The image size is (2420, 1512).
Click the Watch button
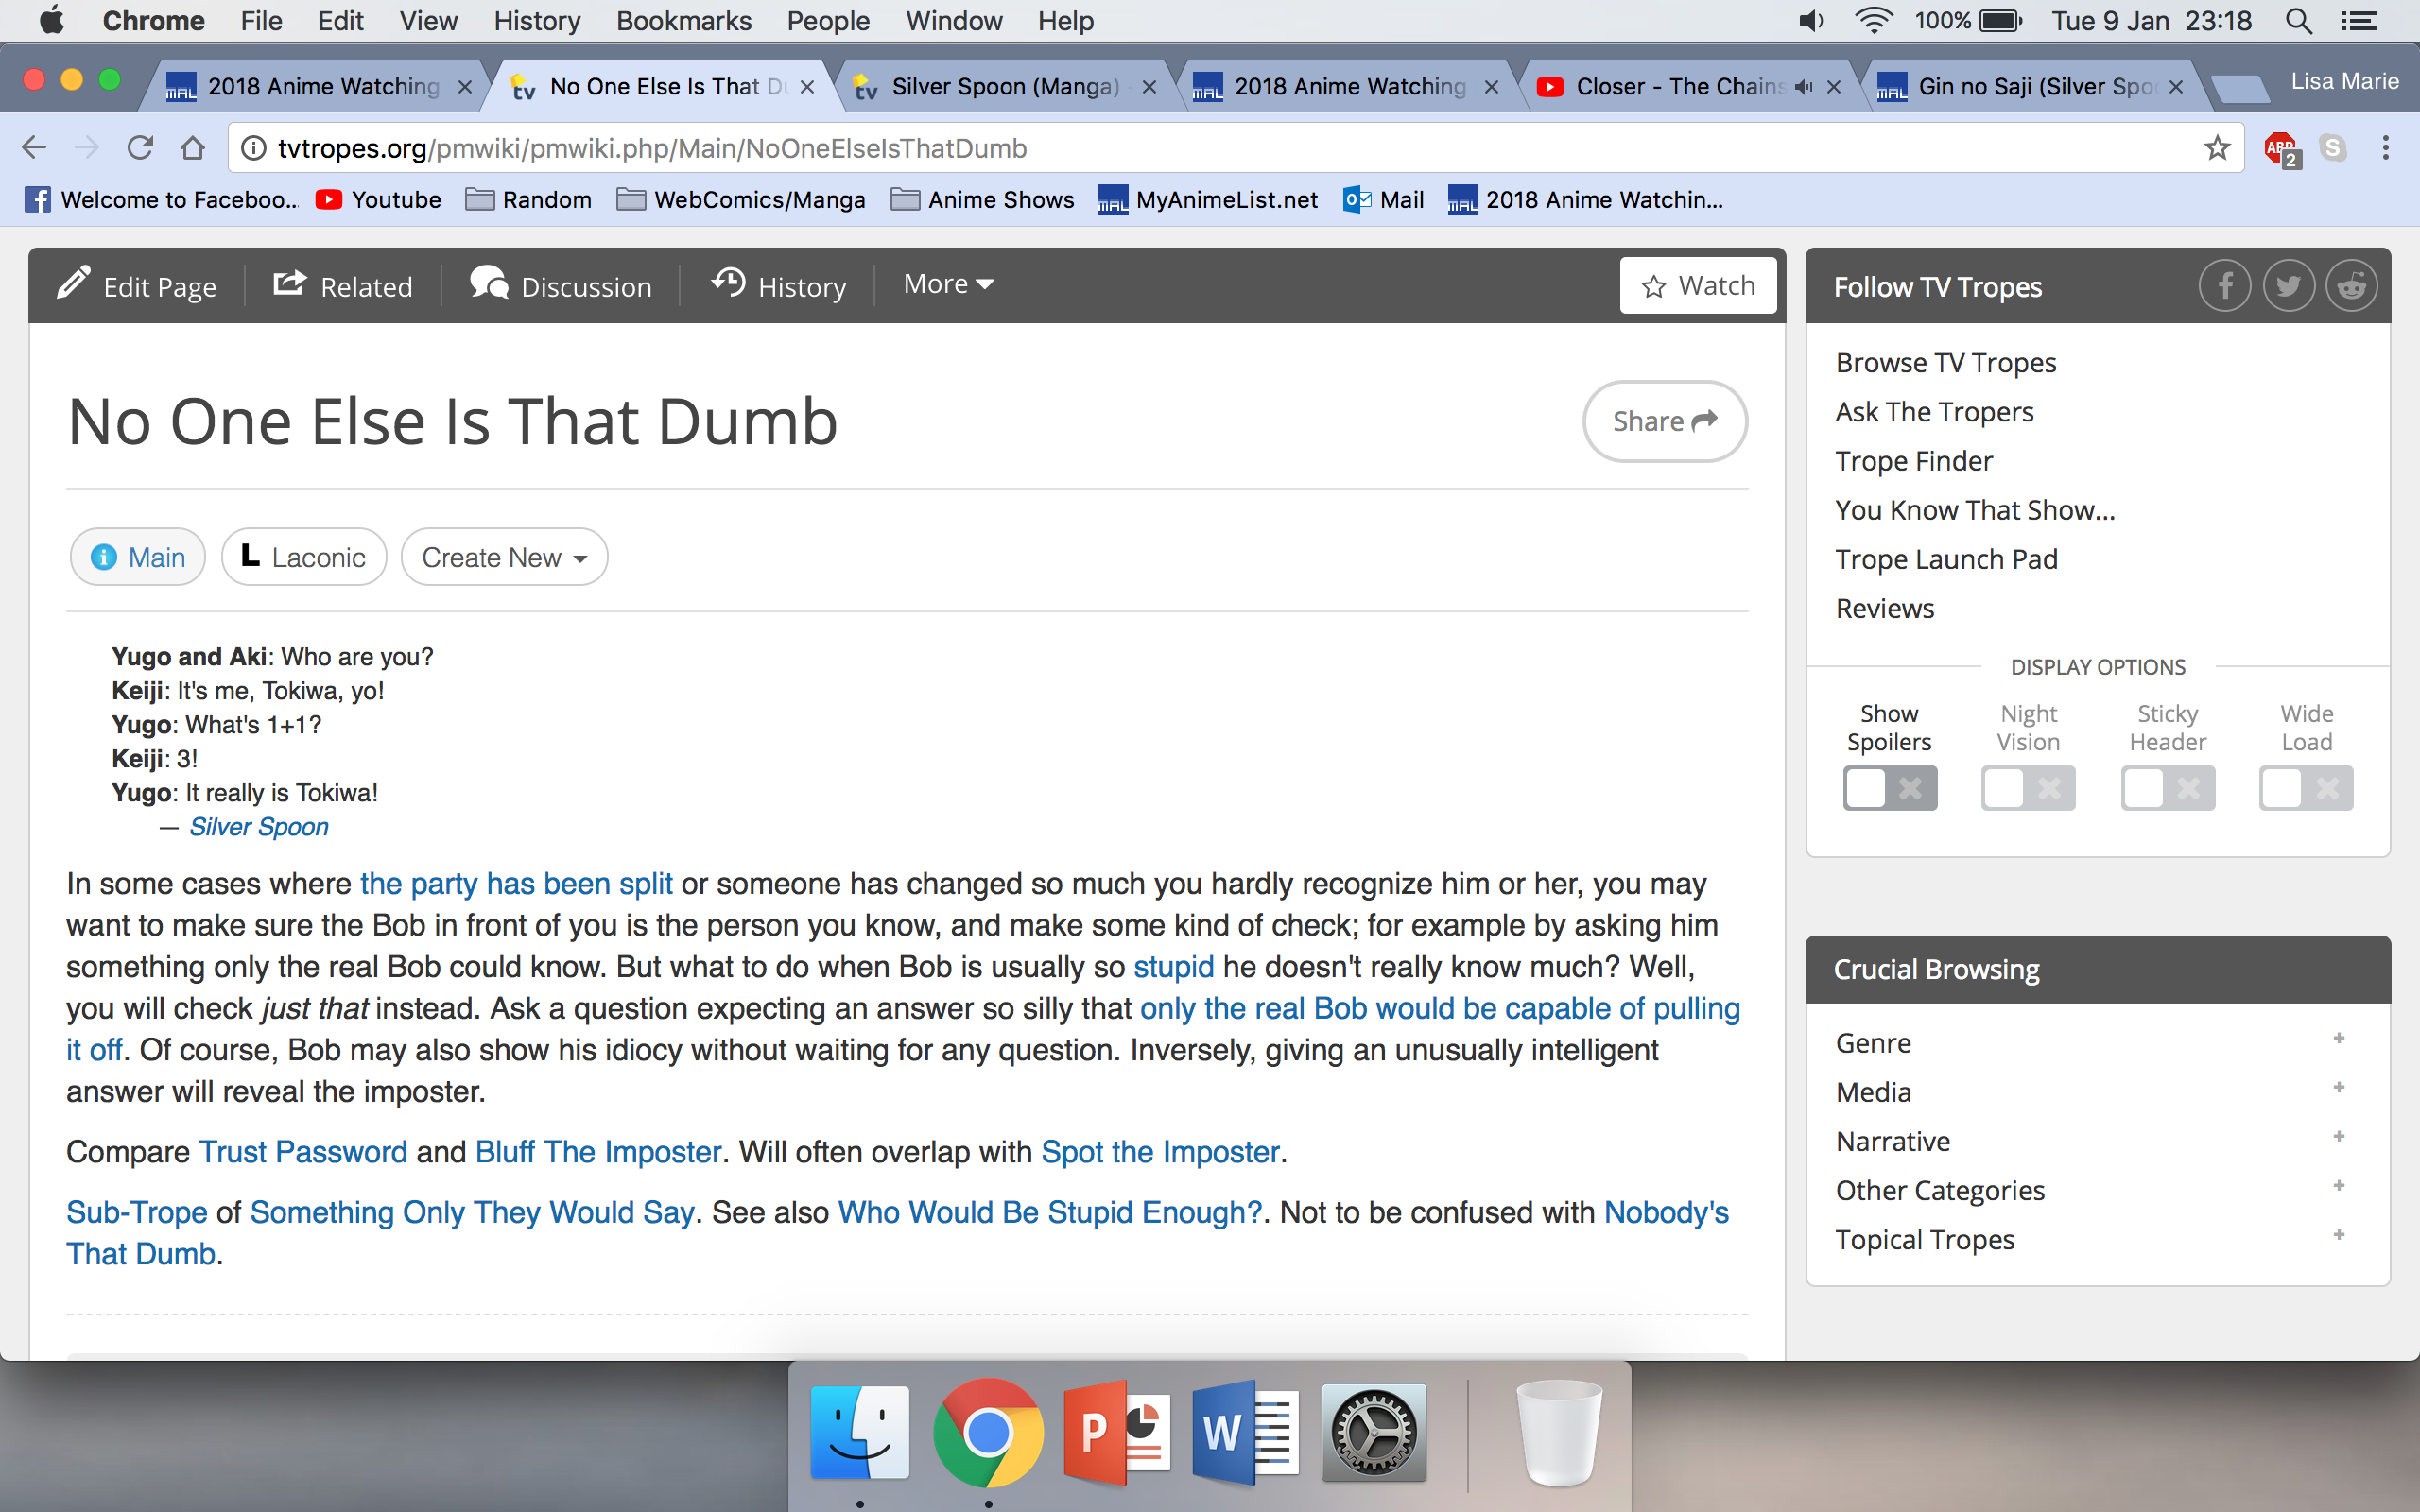1697,286
